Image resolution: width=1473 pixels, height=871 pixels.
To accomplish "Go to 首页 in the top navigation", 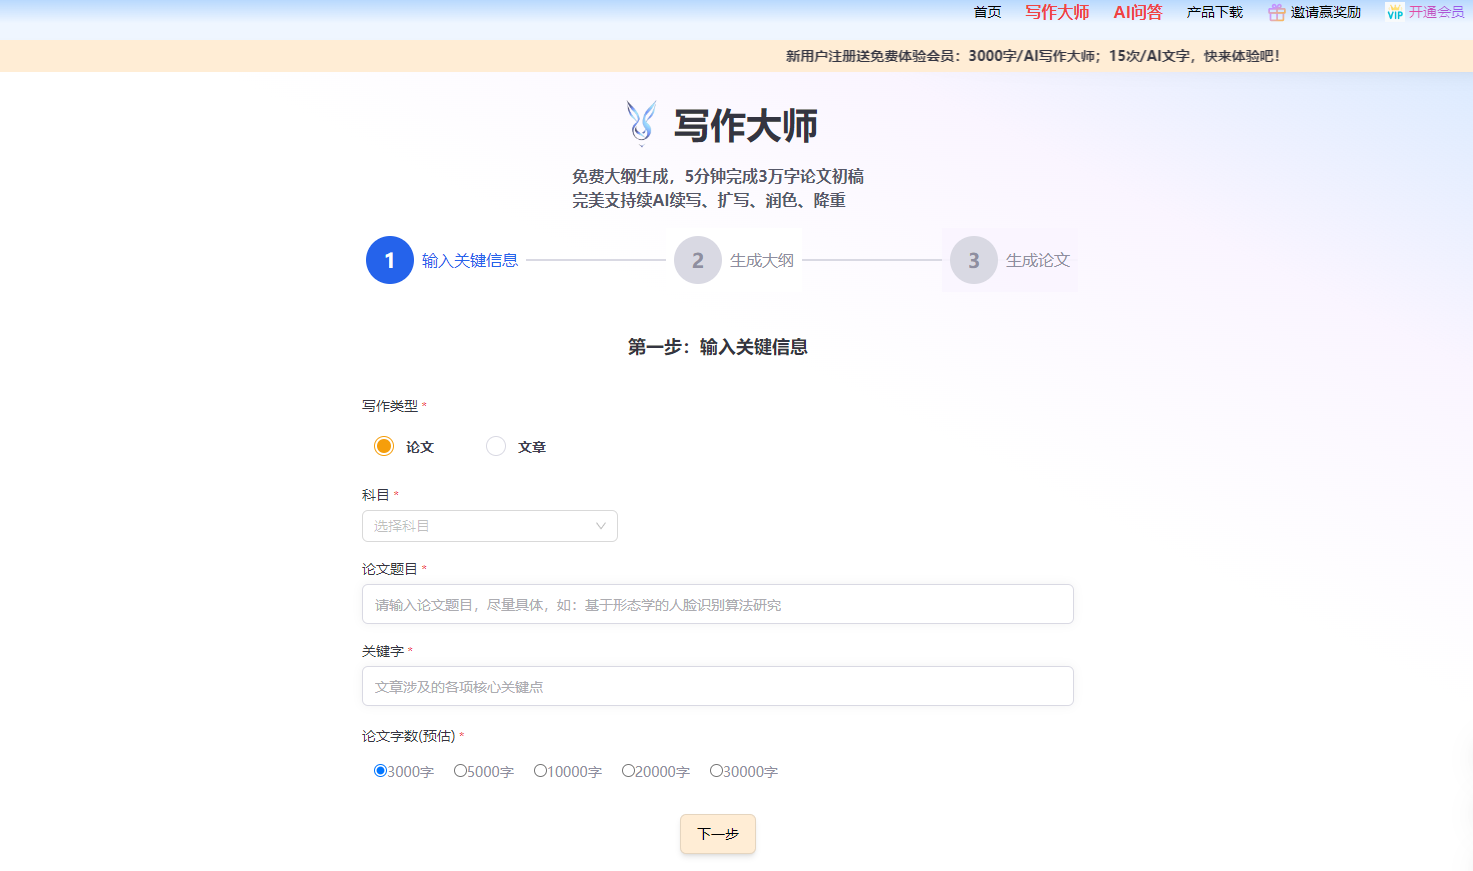I will pos(986,12).
